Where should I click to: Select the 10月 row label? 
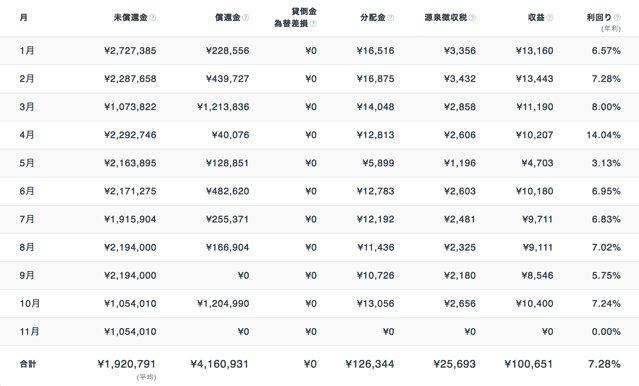pyautogui.click(x=30, y=304)
